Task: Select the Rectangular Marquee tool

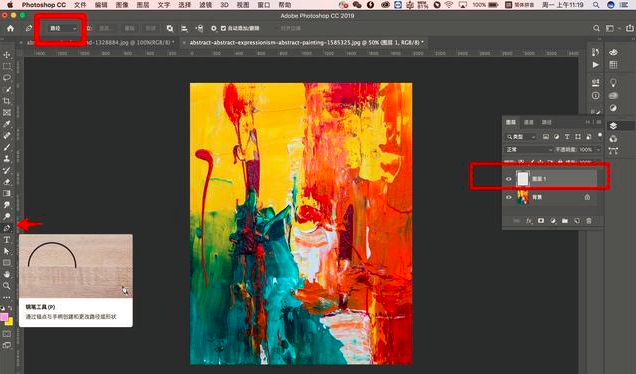Action: 7,66
